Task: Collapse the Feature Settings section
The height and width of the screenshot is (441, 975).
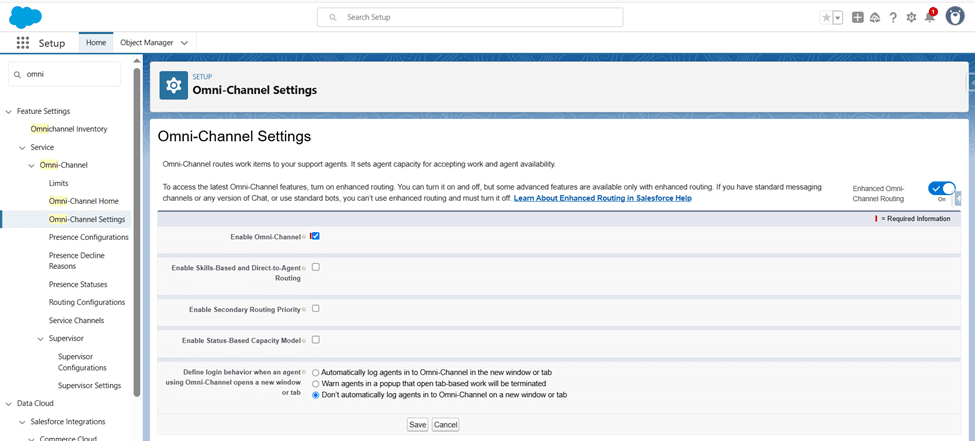Action: tap(9, 111)
